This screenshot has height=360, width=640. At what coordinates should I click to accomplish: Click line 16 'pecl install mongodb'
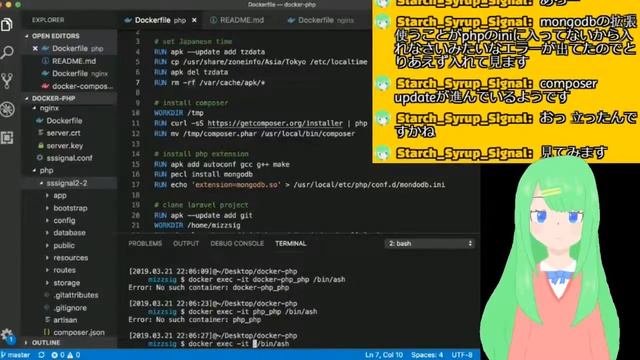(203, 174)
